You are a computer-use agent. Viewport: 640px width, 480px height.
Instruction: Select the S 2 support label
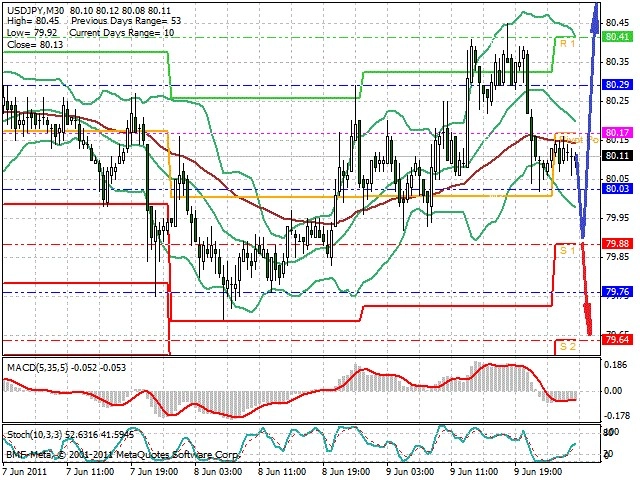[x=567, y=347]
